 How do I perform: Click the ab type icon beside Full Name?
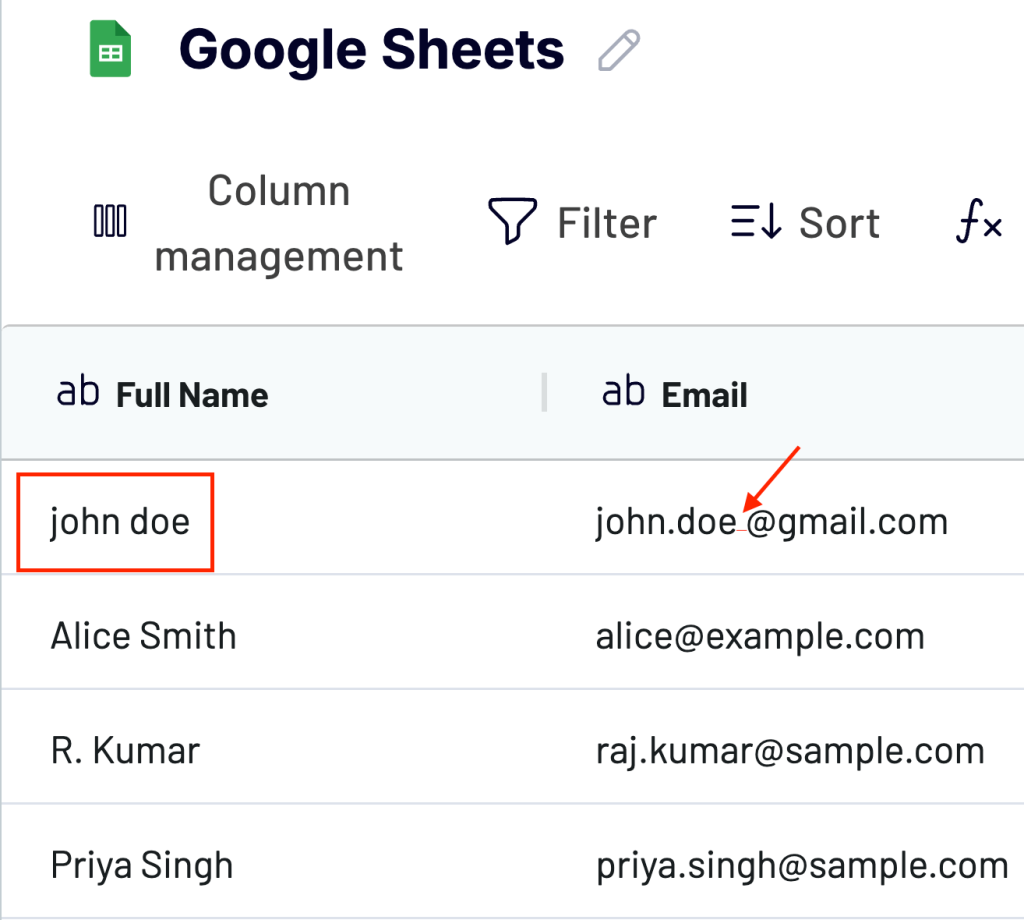(78, 392)
